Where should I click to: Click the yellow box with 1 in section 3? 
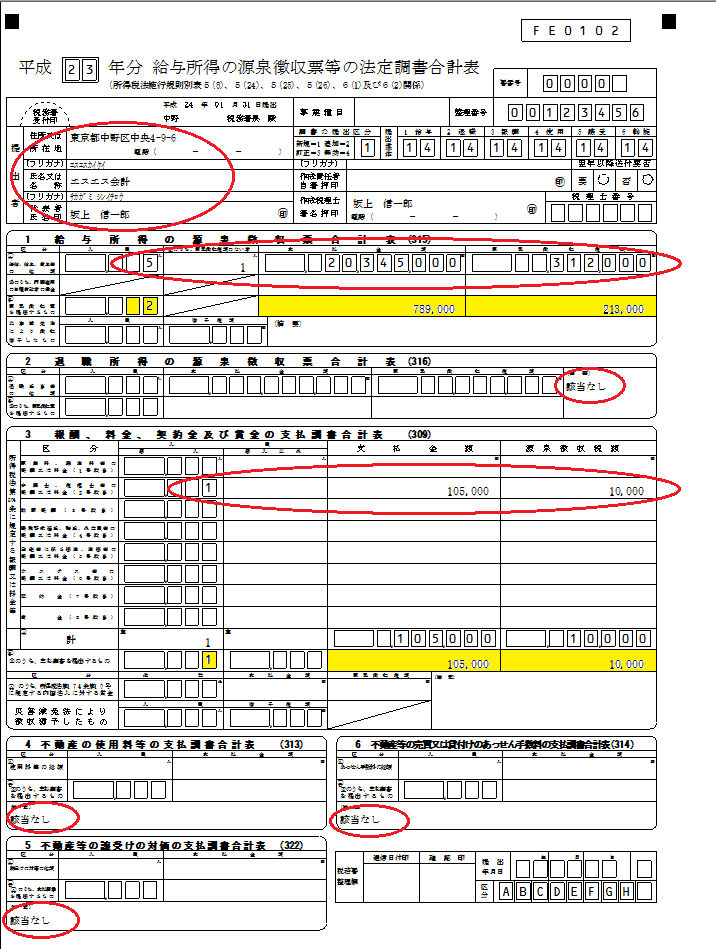(x=209, y=660)
